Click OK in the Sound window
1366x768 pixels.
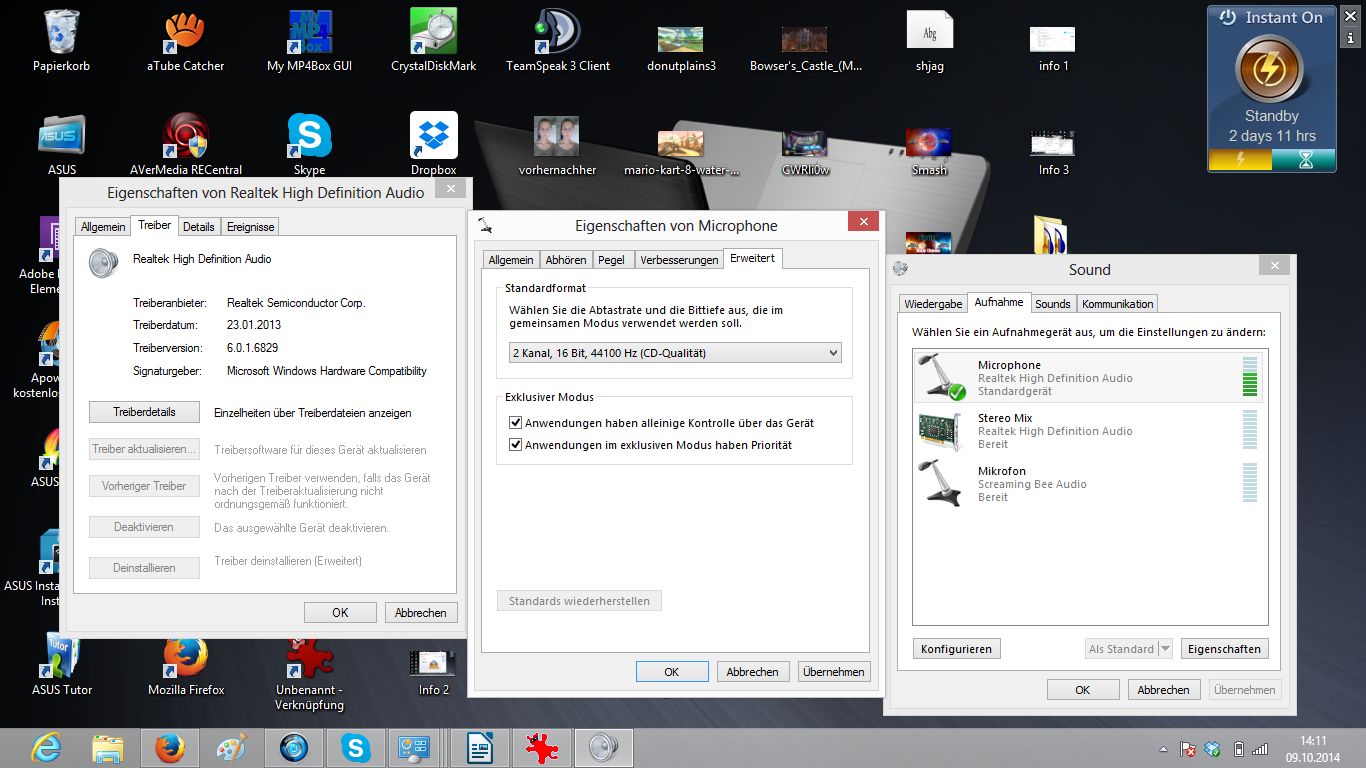click(x=1083, y=689)
